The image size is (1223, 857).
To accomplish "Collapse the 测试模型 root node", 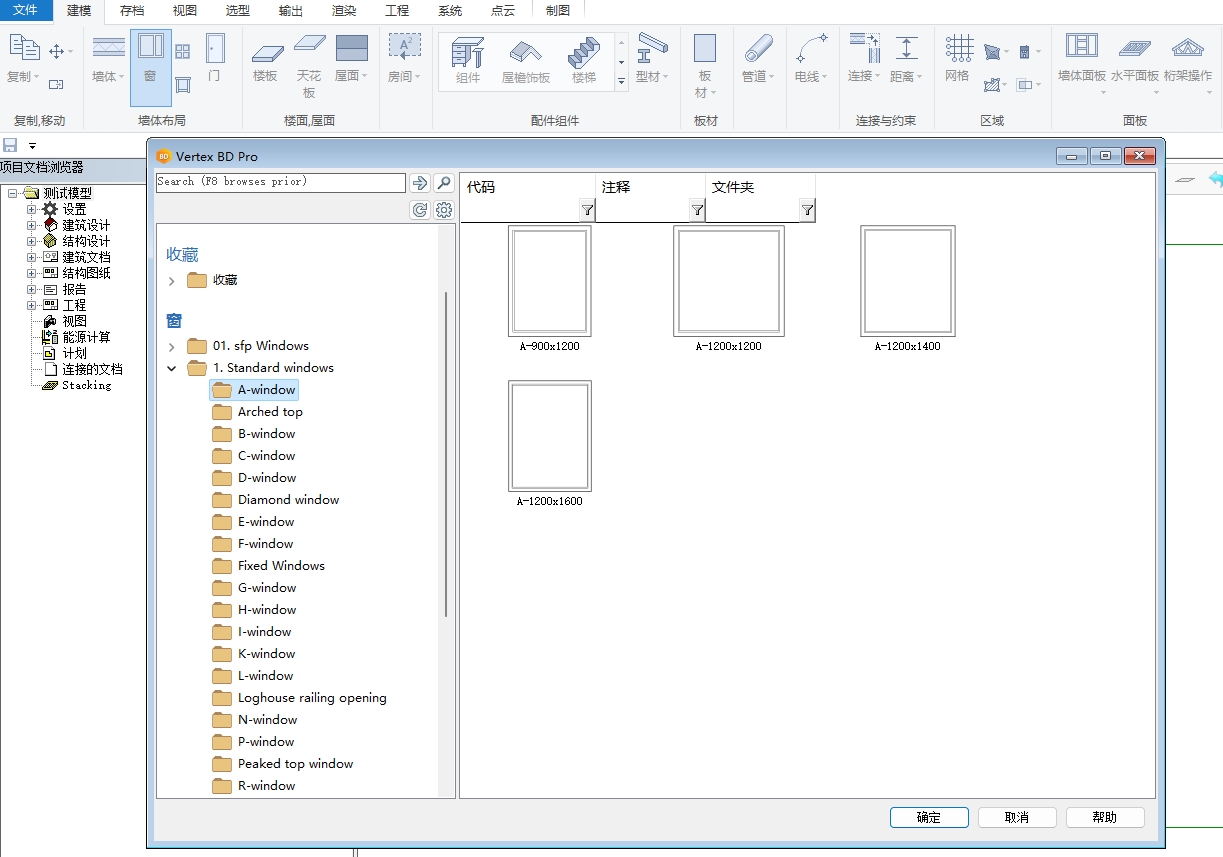I will tap(13, 193).
